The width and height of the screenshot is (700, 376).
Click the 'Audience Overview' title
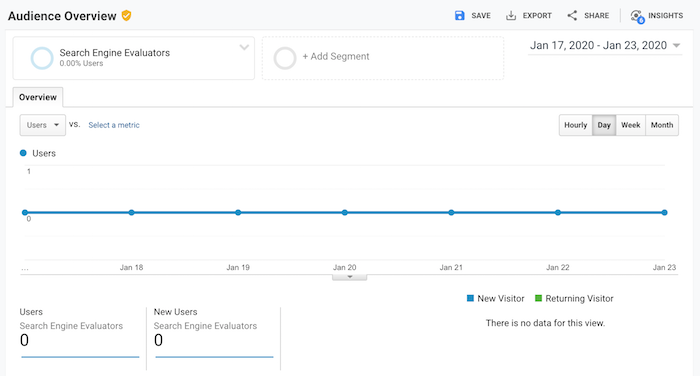(x=62, y=16)
